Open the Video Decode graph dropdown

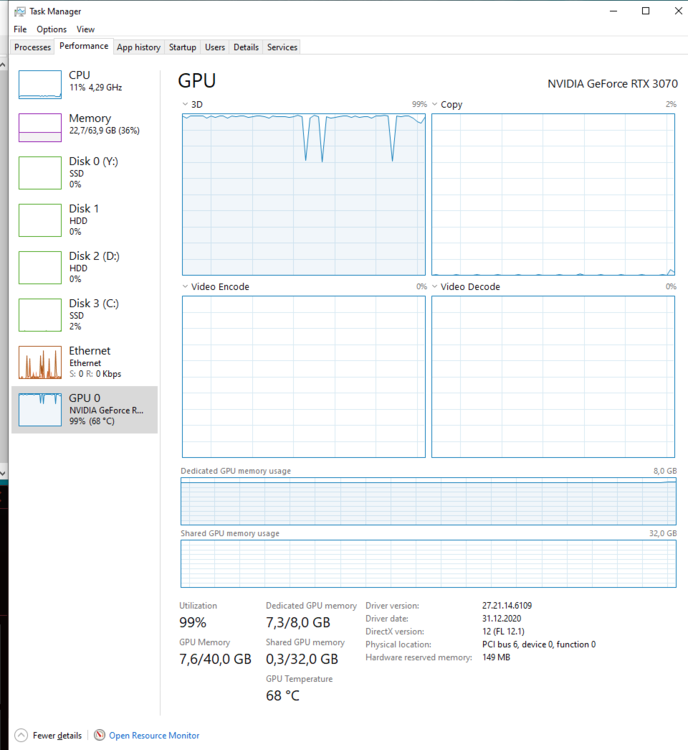coord(434,287)
